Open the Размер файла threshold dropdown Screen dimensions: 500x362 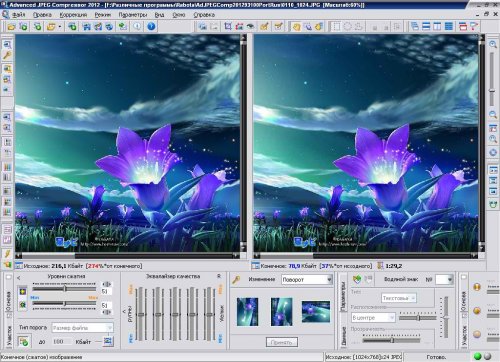coord(83,328)
